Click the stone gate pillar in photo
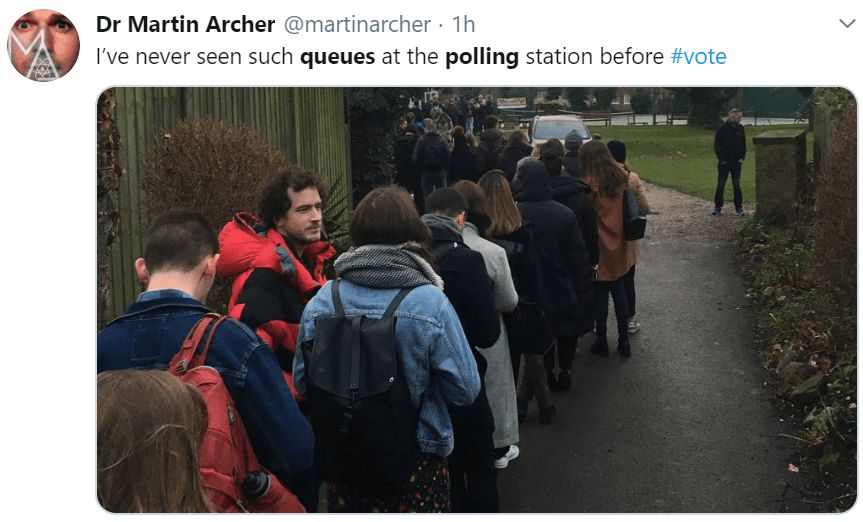 coord(780,173)
